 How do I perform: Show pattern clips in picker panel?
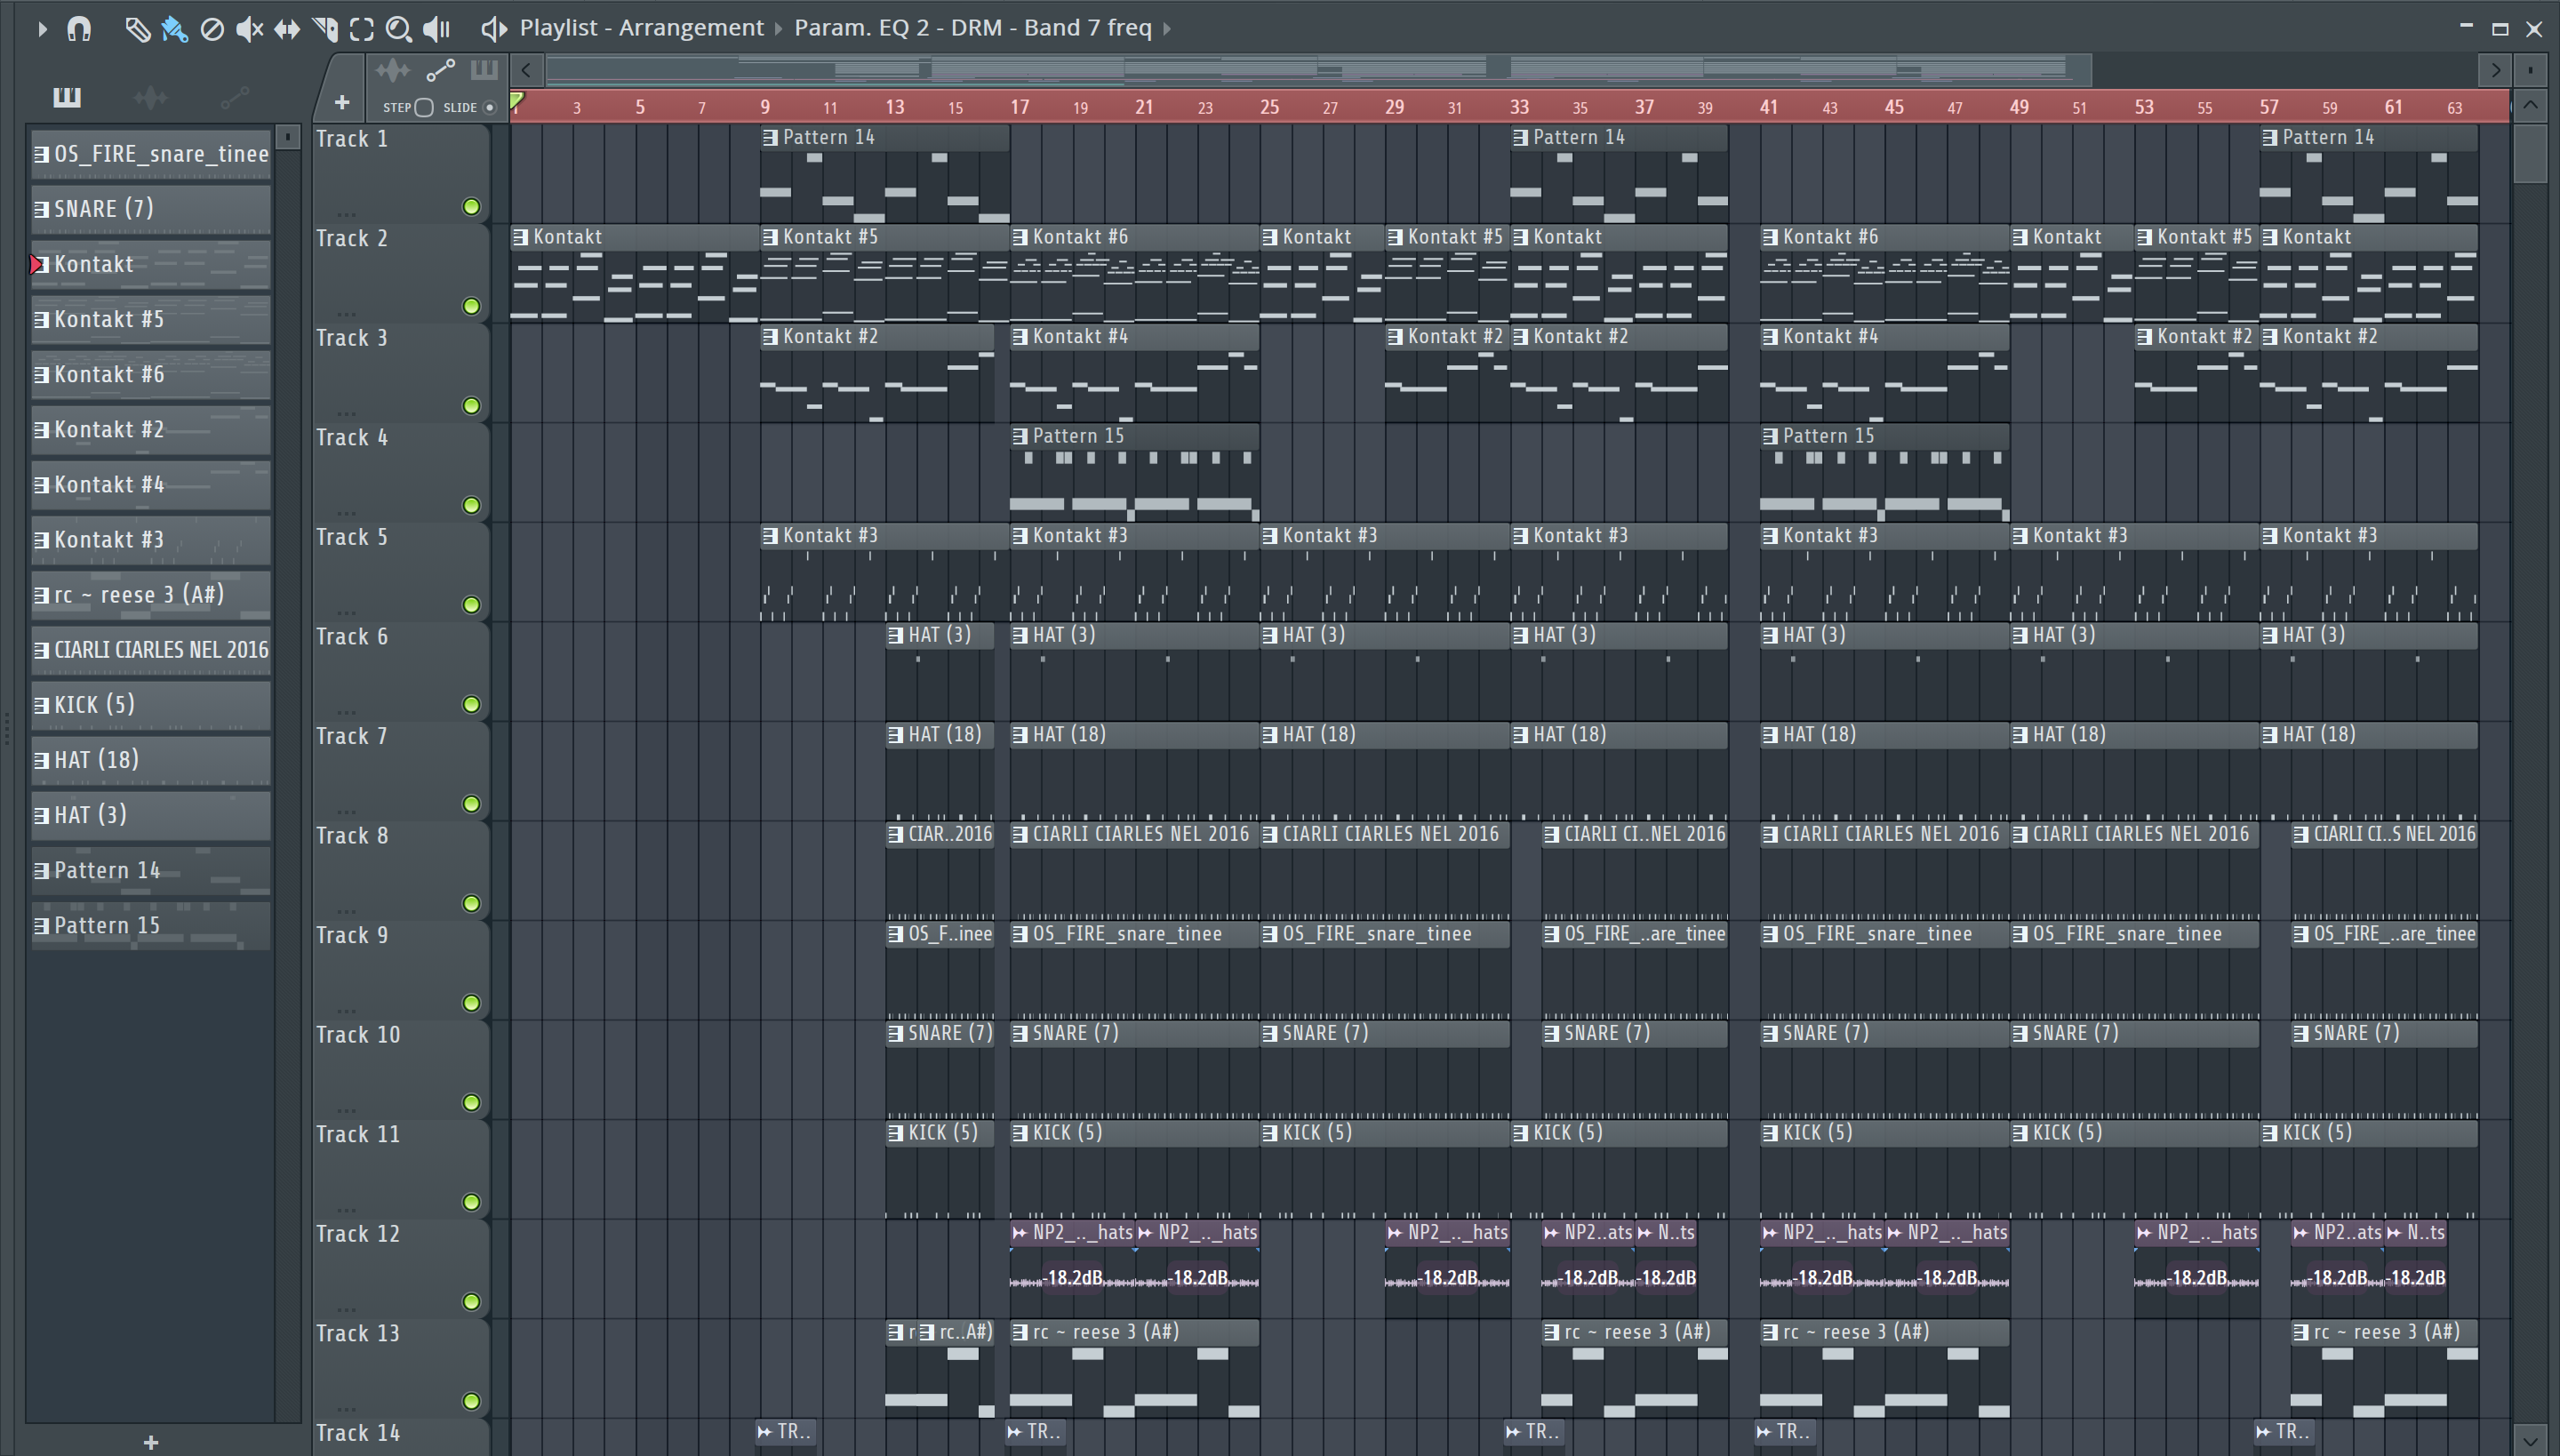[x=67, y=97]
